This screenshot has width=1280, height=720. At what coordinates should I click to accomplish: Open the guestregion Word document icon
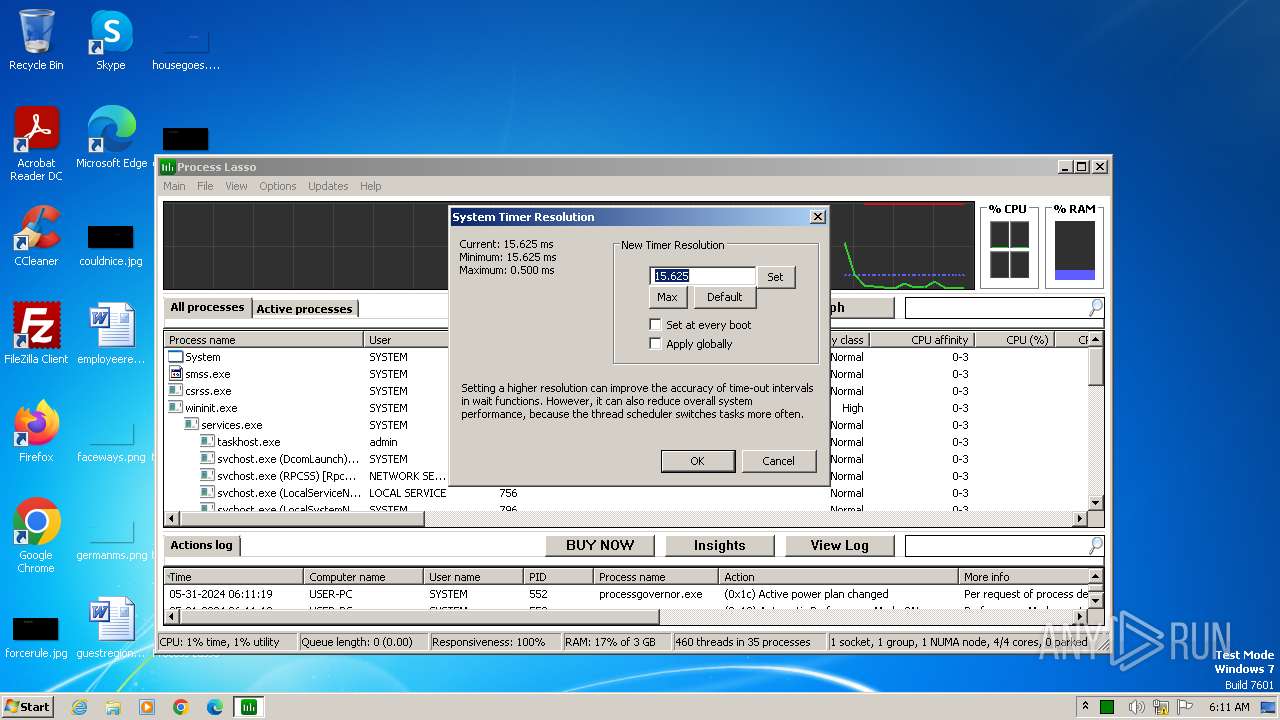click(x=111, y=628)
